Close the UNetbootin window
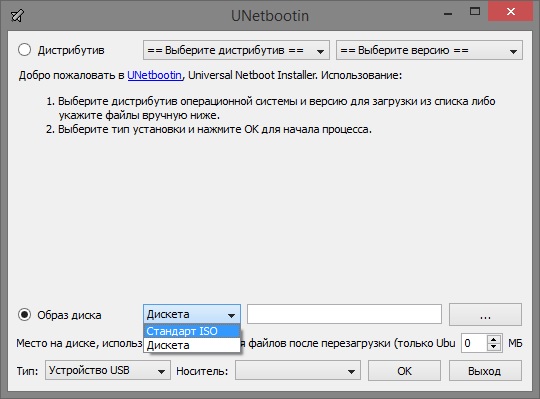The width and height of the screenshot is (540, 399). [511, 12]
